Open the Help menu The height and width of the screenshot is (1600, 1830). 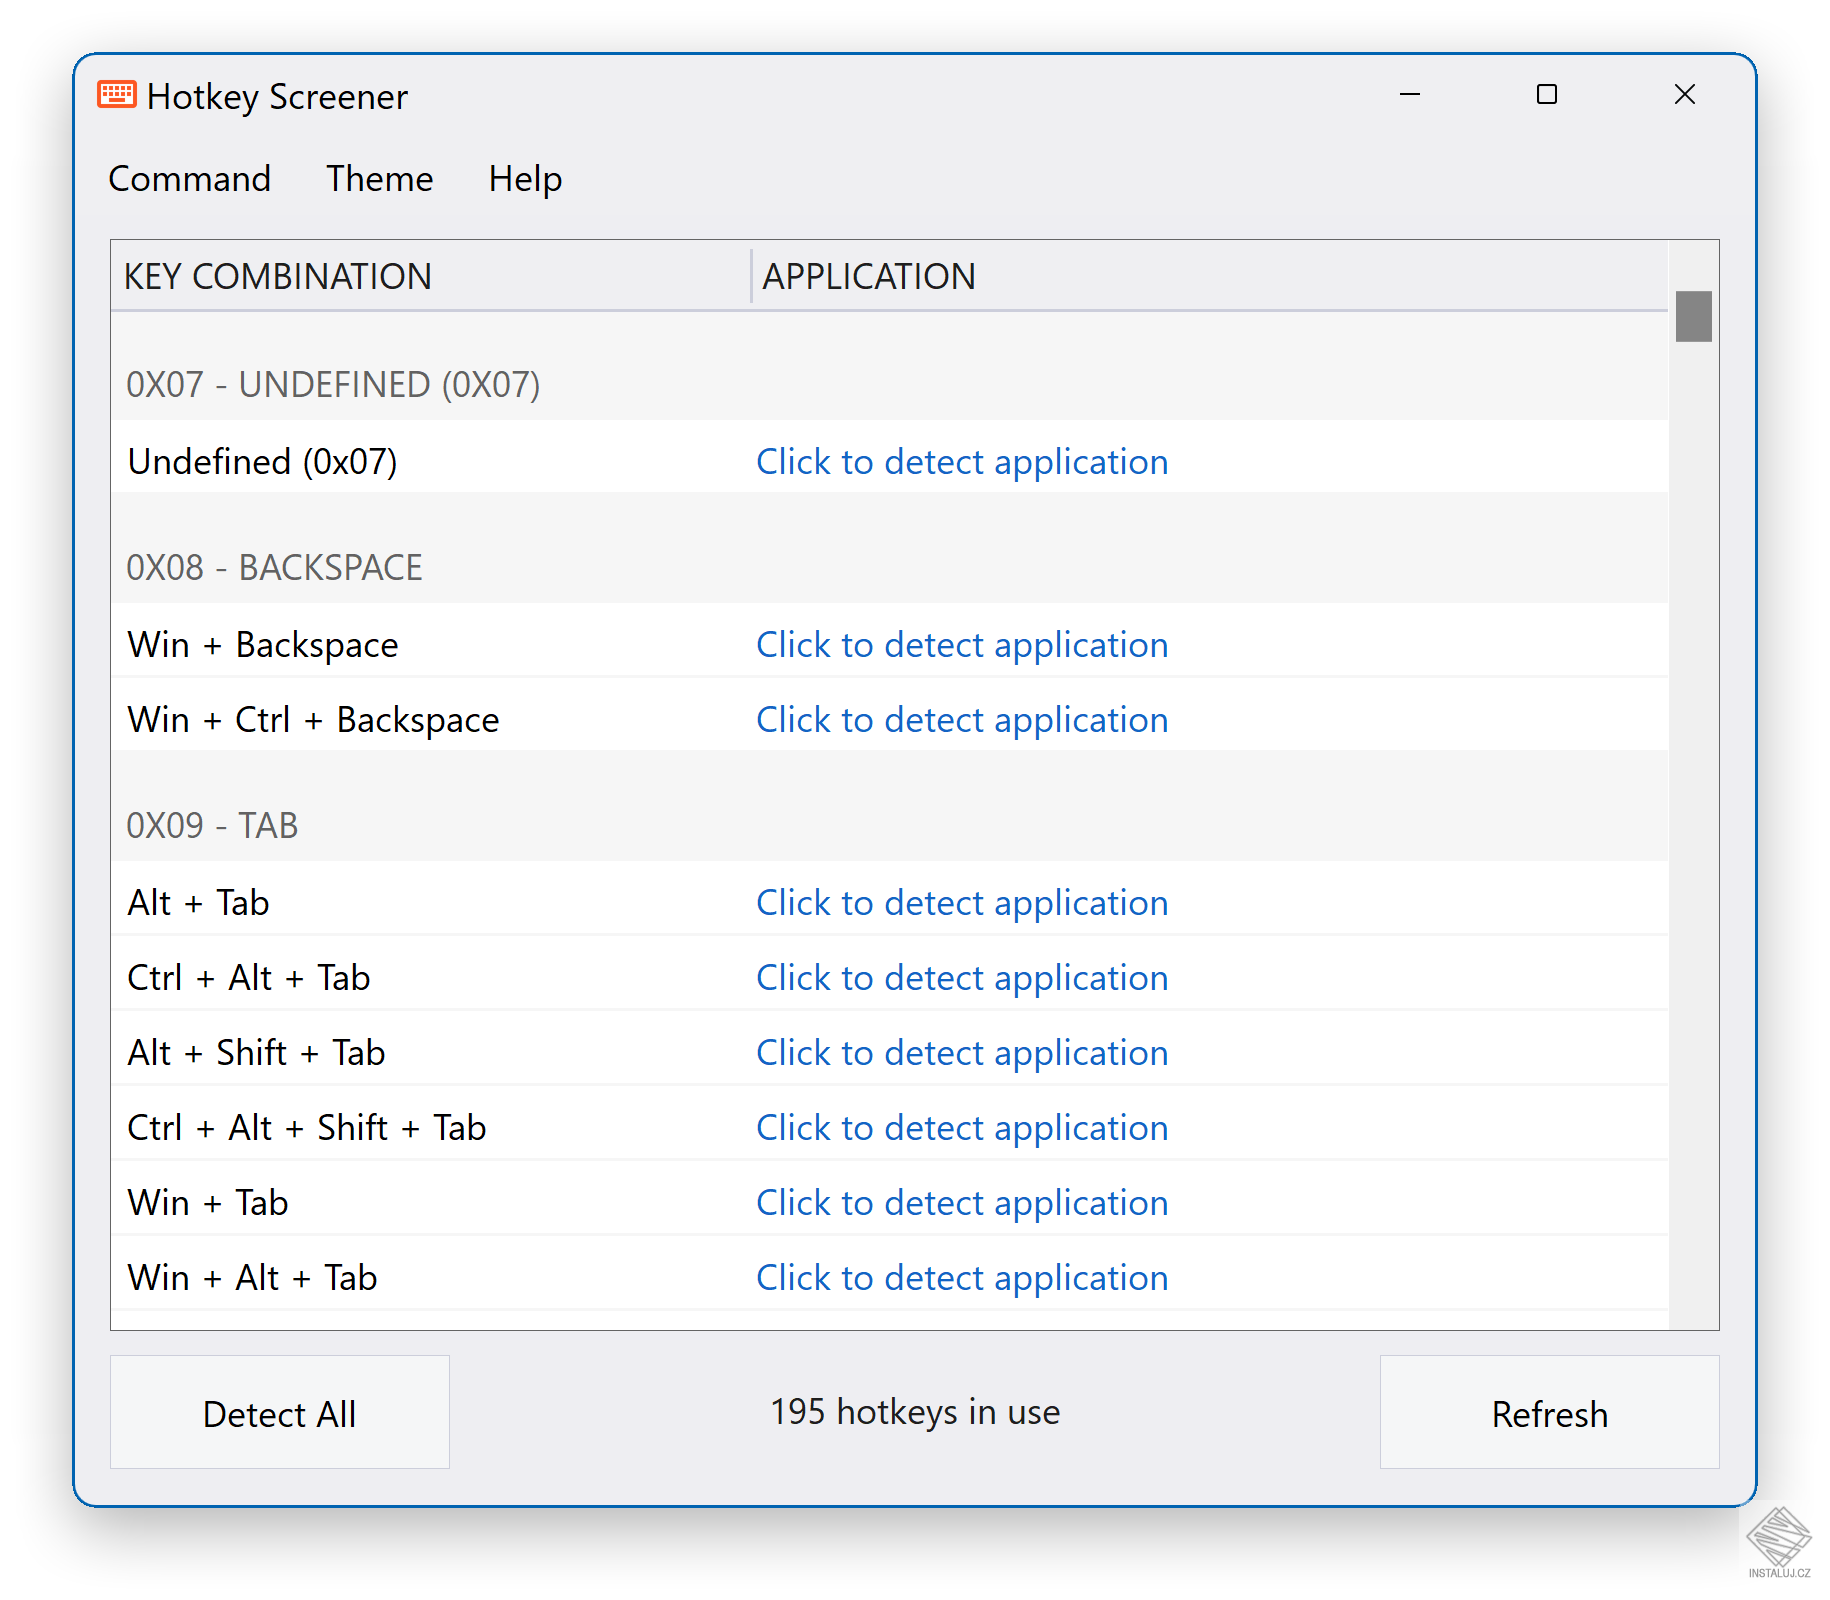tap(526, 179)
